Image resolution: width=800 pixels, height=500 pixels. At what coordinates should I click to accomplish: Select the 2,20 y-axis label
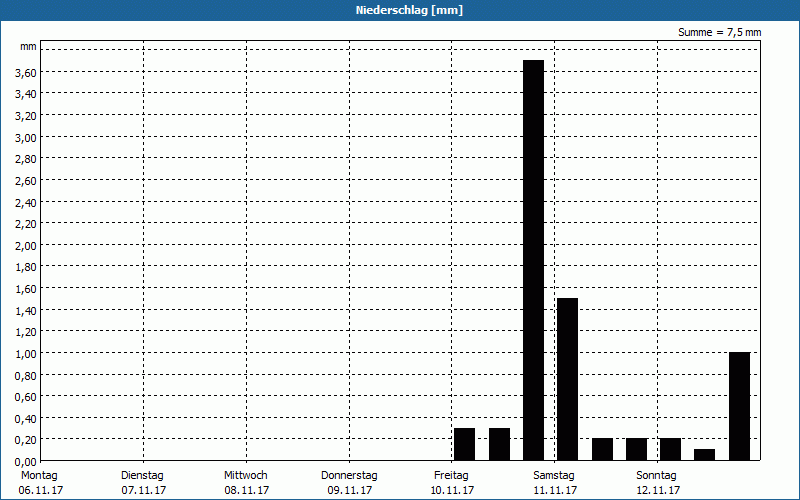[x=26, y=224]
